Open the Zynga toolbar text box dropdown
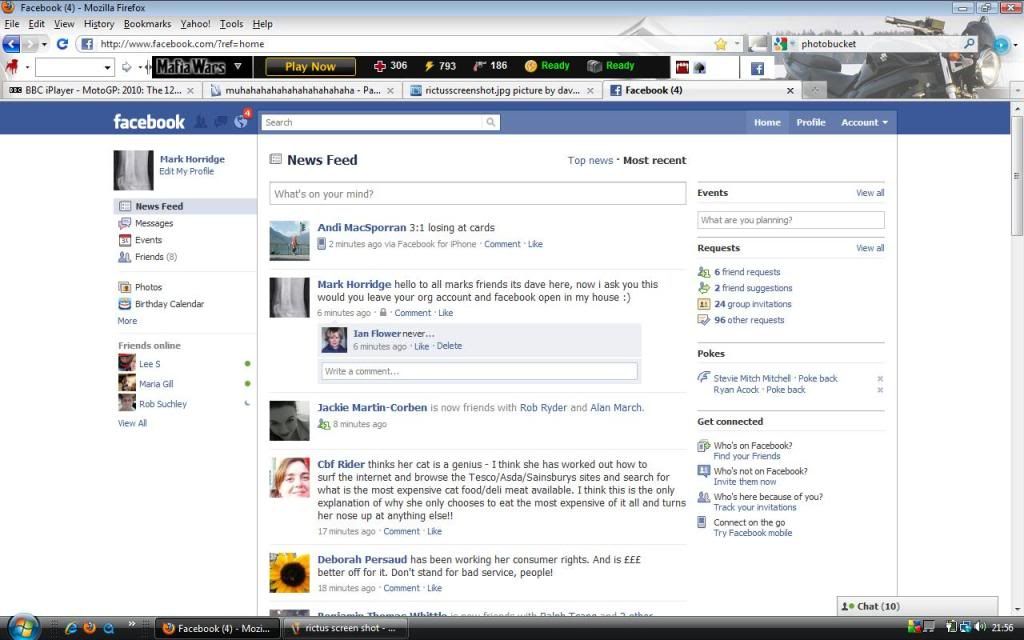Screen dimensions: 1024x640 [x=107, y=67]
